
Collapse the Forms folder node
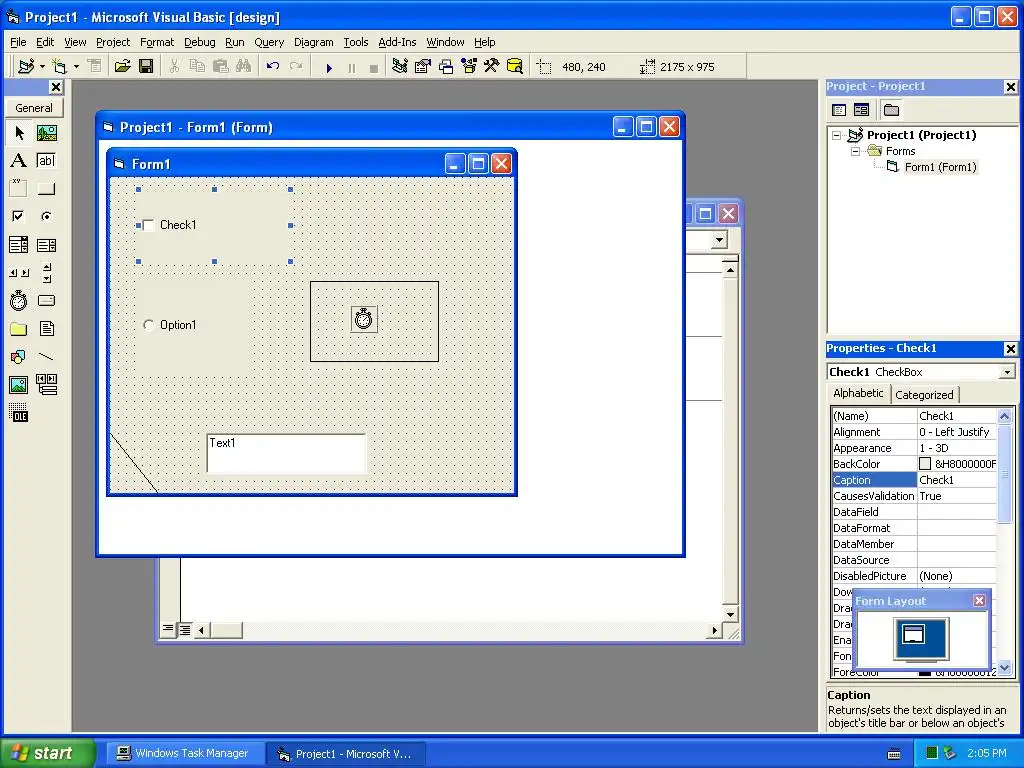(856, 152)
